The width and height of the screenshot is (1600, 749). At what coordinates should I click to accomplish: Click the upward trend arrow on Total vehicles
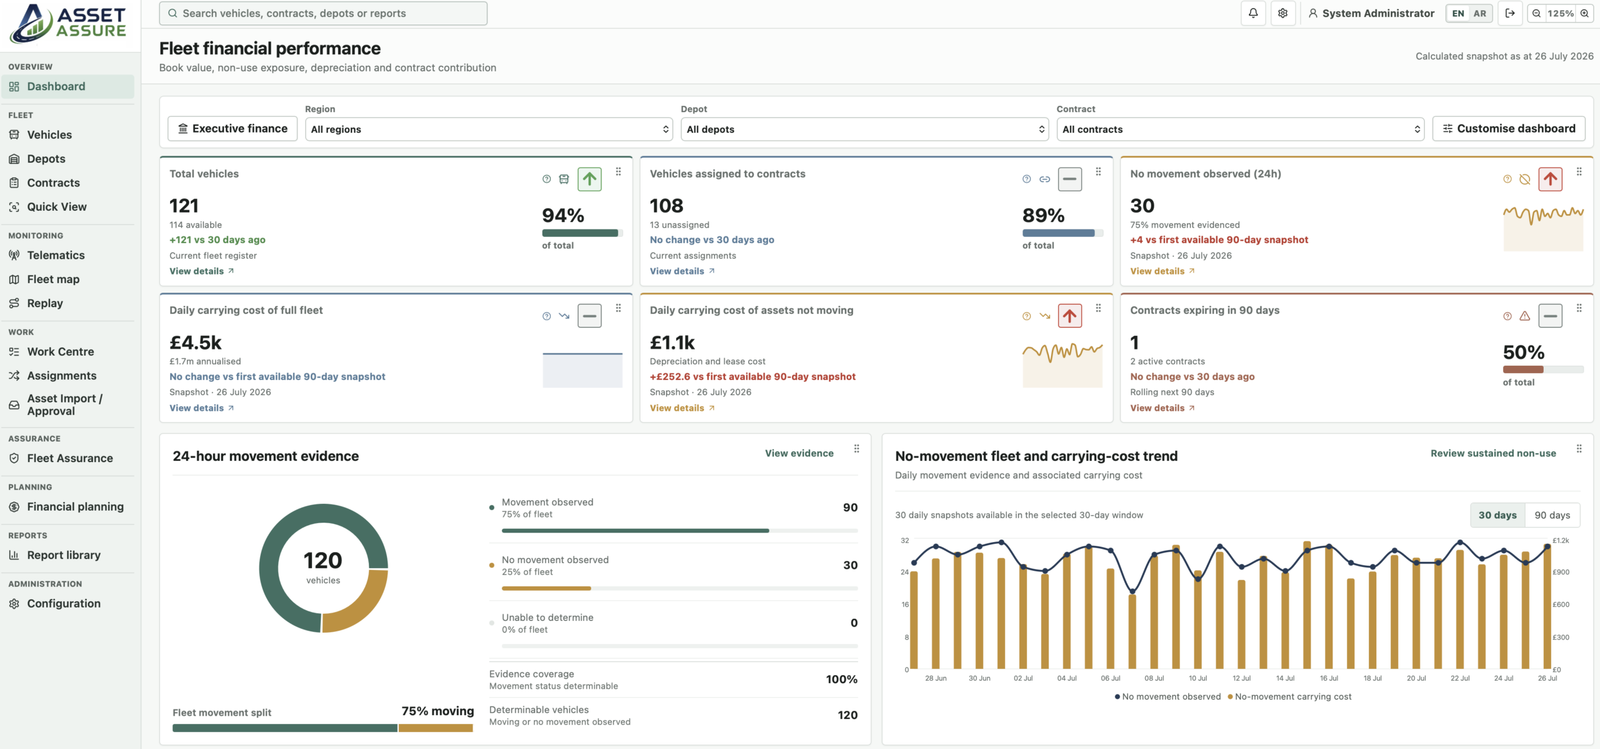[x=590, y=179]
